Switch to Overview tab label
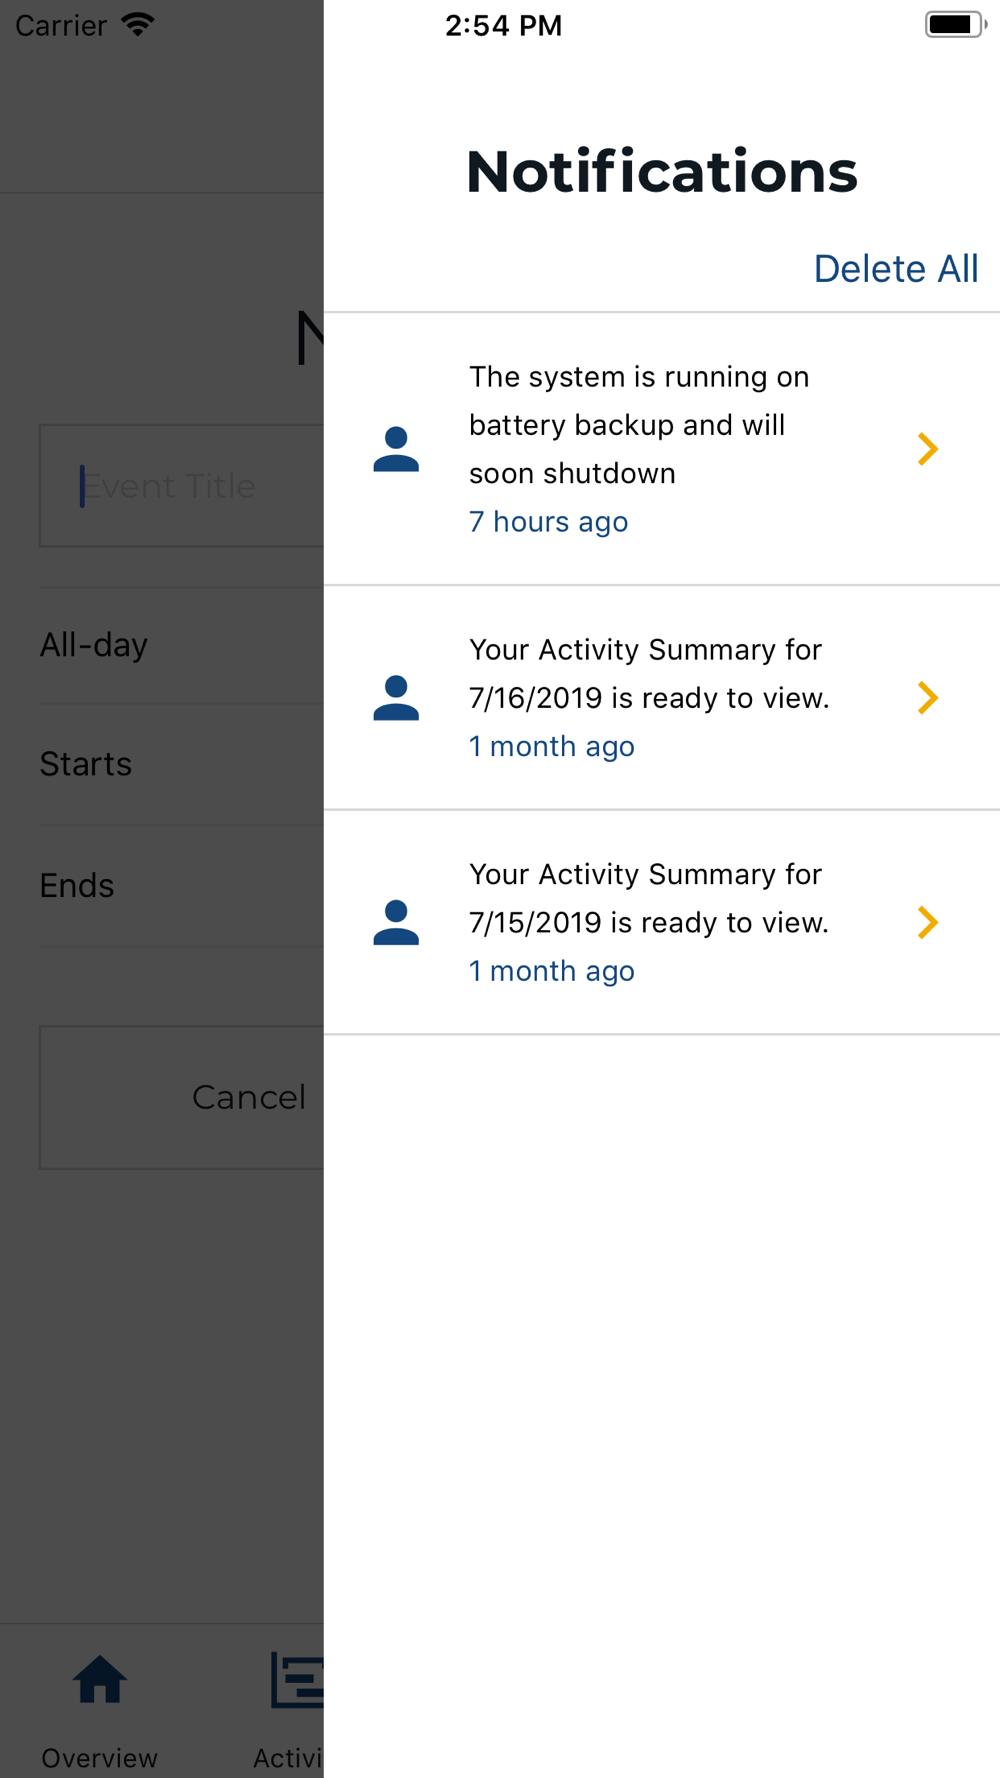The width and height of the screenshot is (1000, 1778). coord(99,1758)
